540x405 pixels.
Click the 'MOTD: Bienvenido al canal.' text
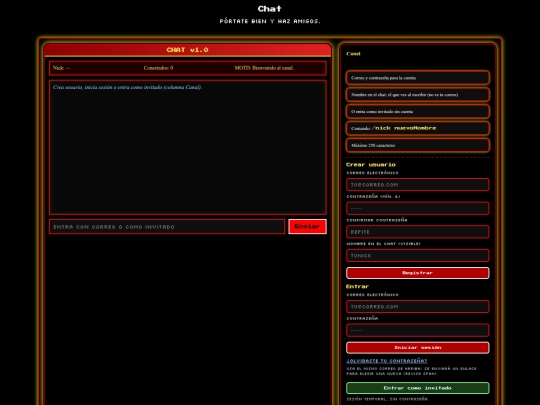tap(264, 68)
